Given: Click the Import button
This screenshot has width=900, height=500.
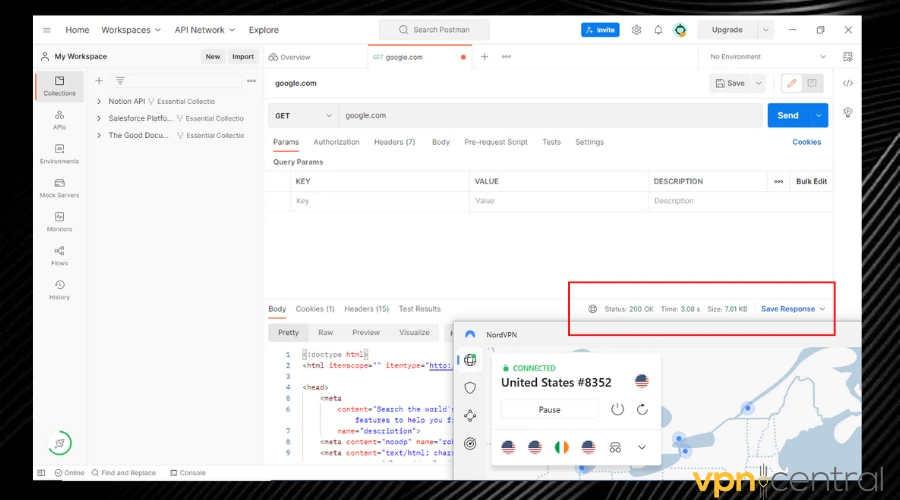Looking at the screenshot, I should [x=243, y=56].
